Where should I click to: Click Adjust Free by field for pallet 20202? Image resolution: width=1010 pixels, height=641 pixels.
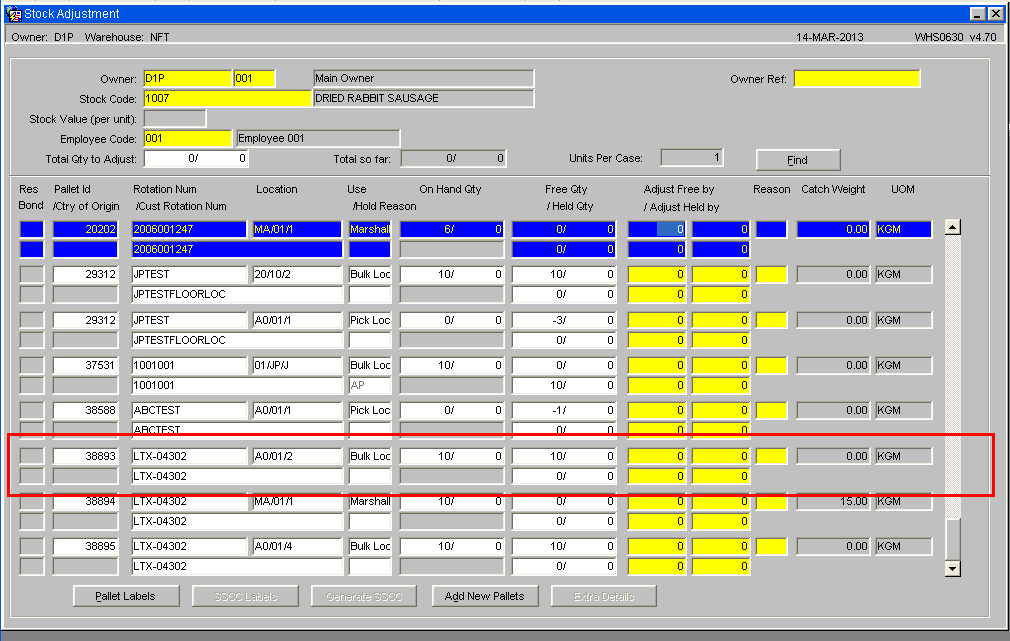(x=656, y=229)
